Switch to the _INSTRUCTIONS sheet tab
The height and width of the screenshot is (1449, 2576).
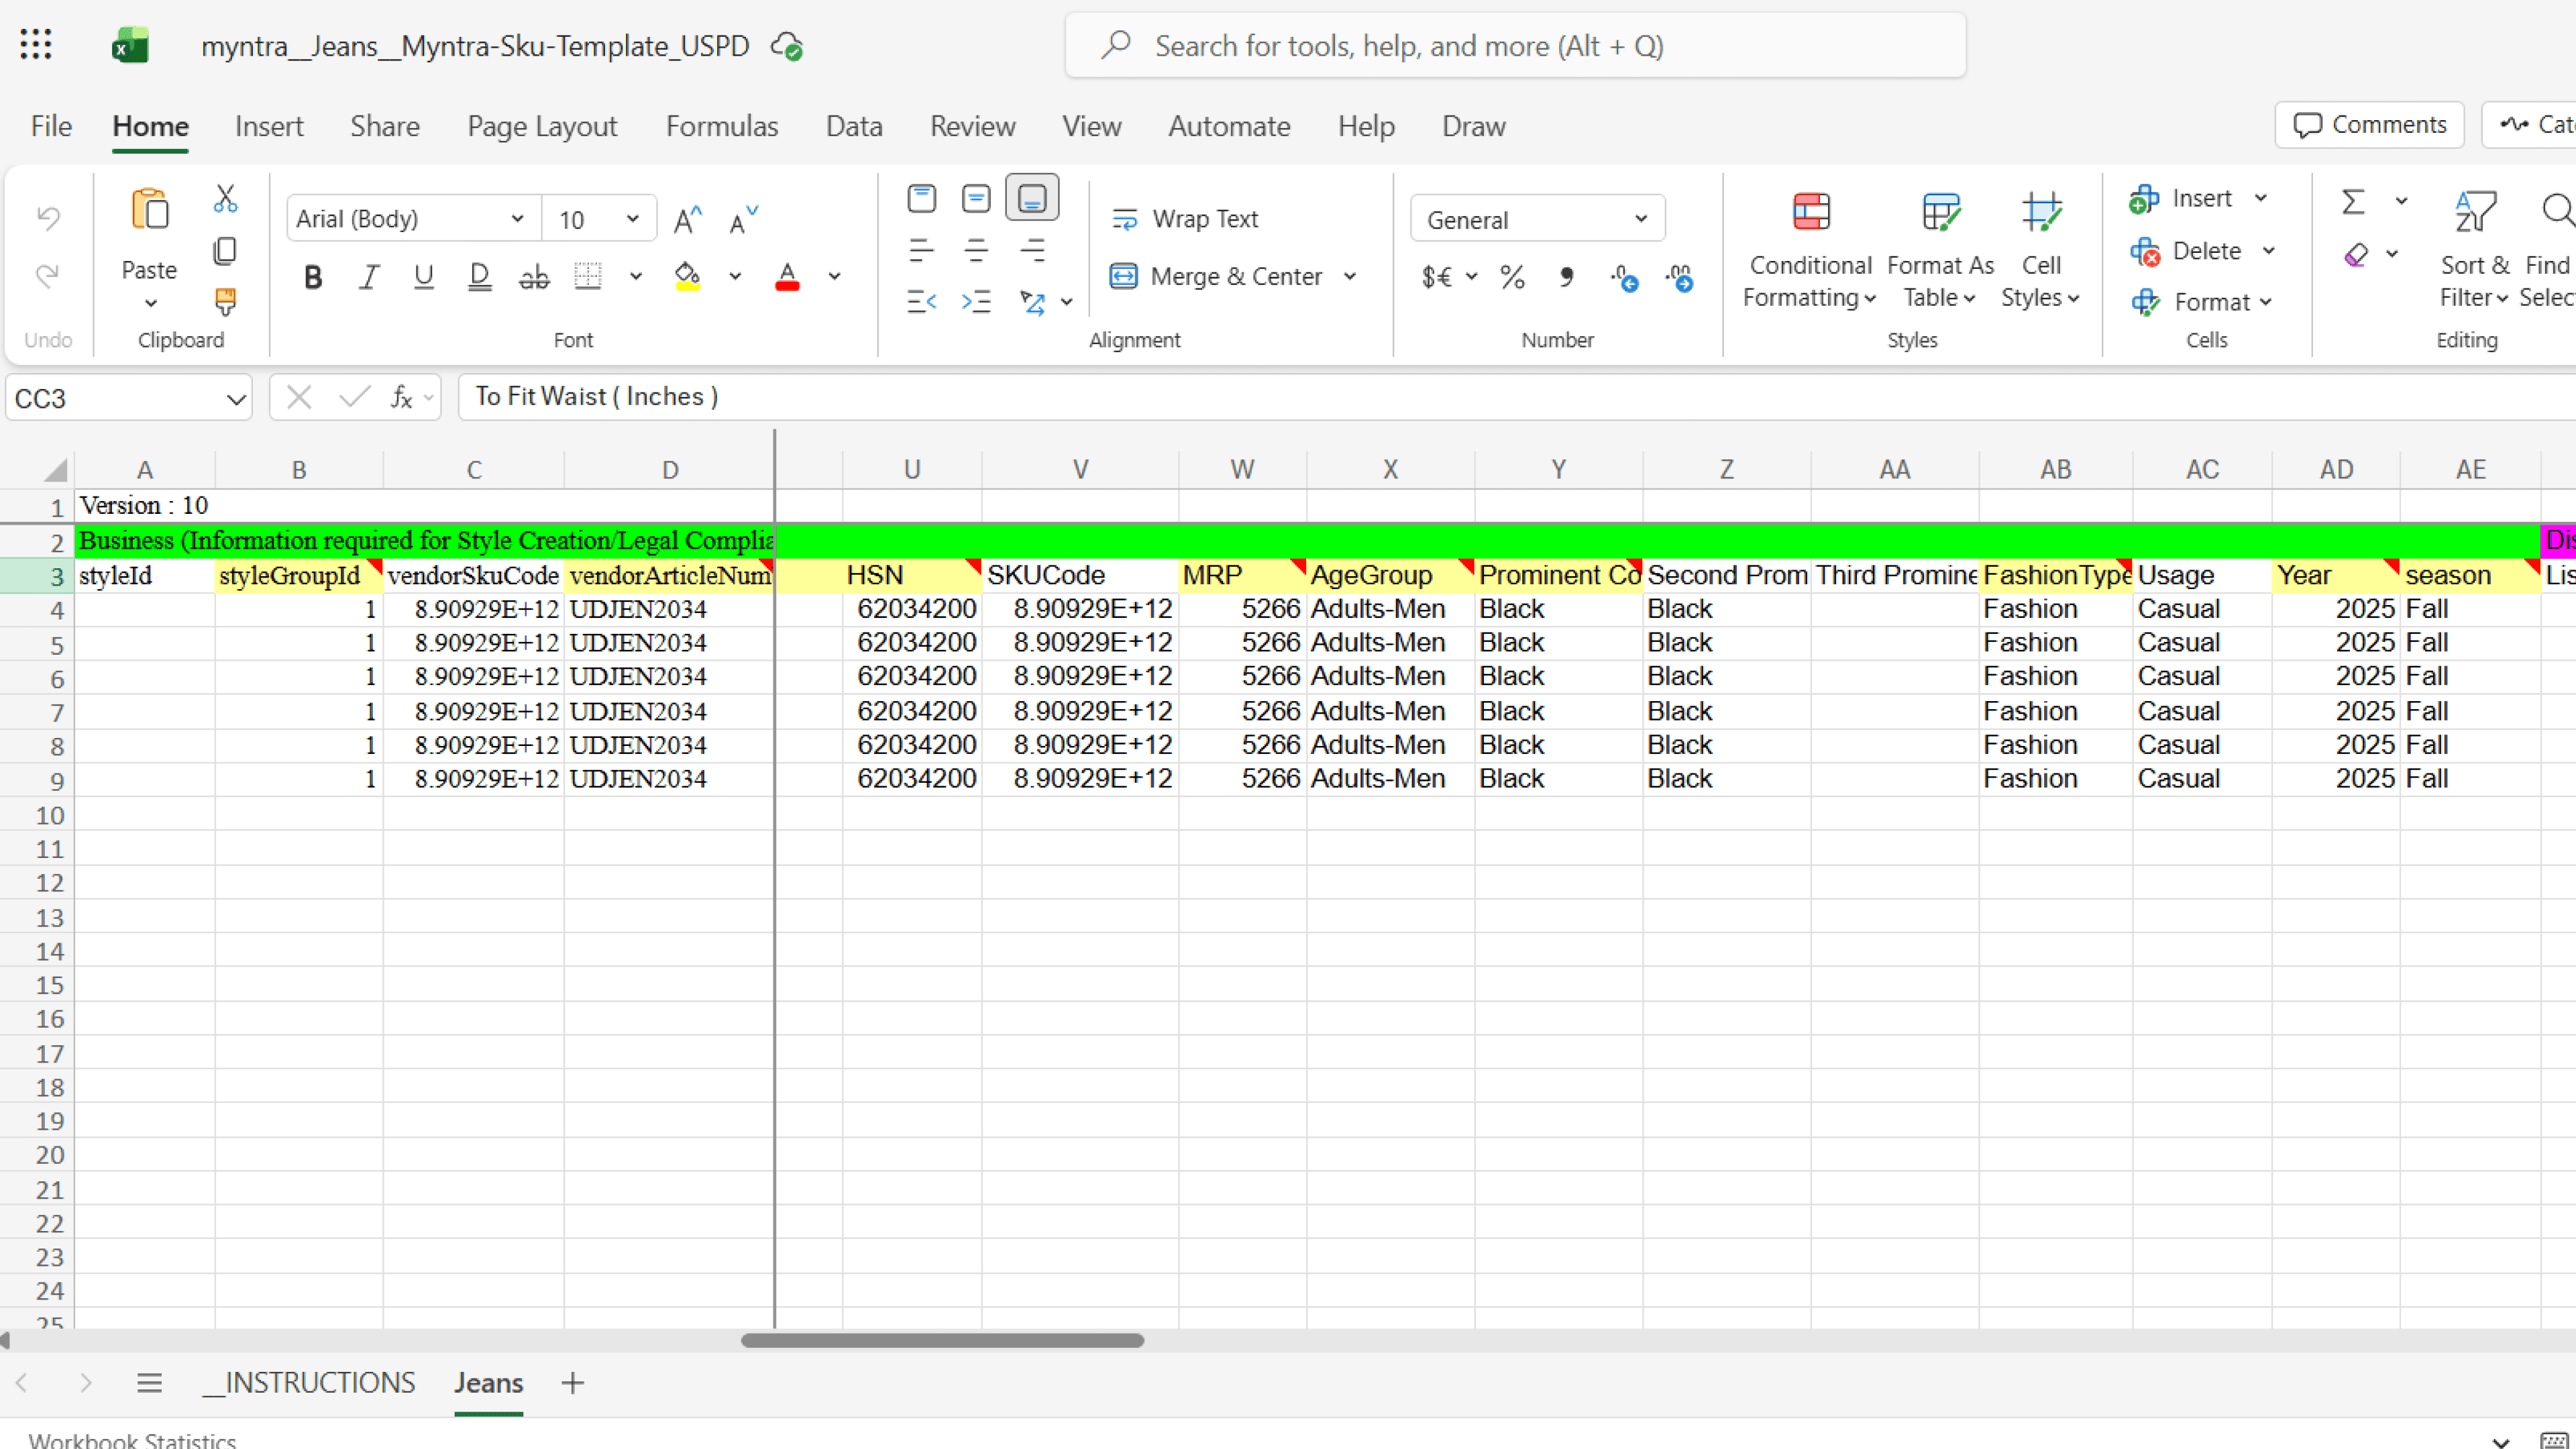pyautogui.click(x=309, y=1382)
